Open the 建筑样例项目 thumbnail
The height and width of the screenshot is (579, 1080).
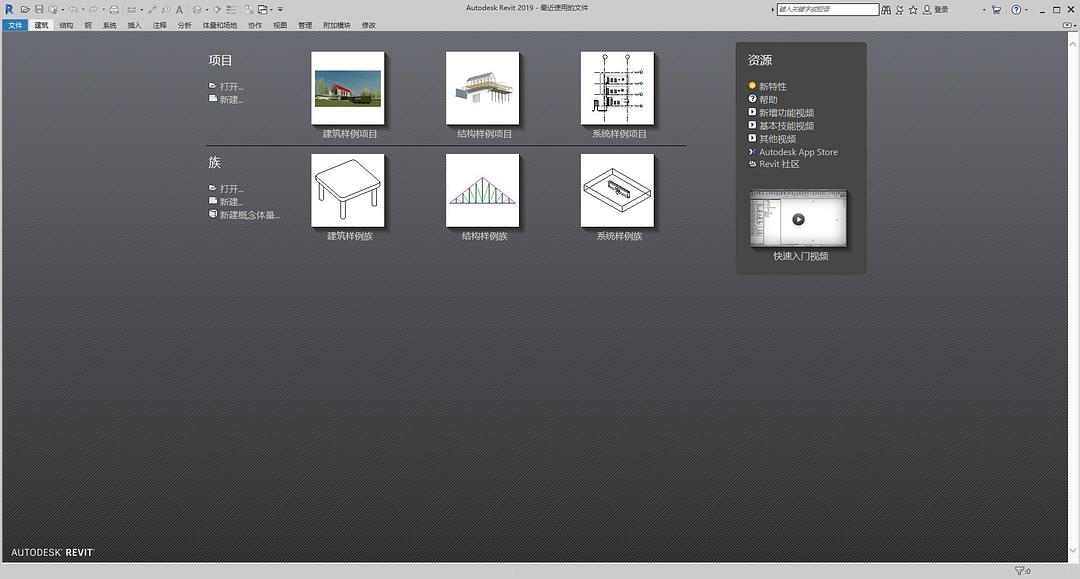click(x=348, y=88)
